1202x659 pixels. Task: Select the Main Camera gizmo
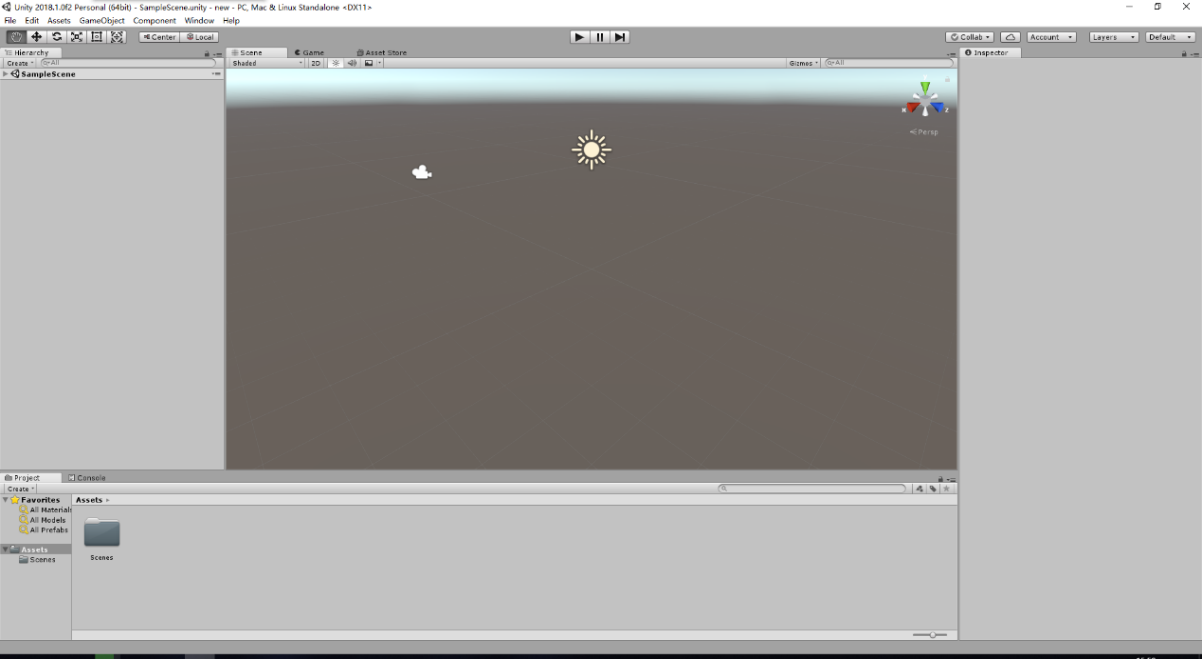tap(422, 172)
